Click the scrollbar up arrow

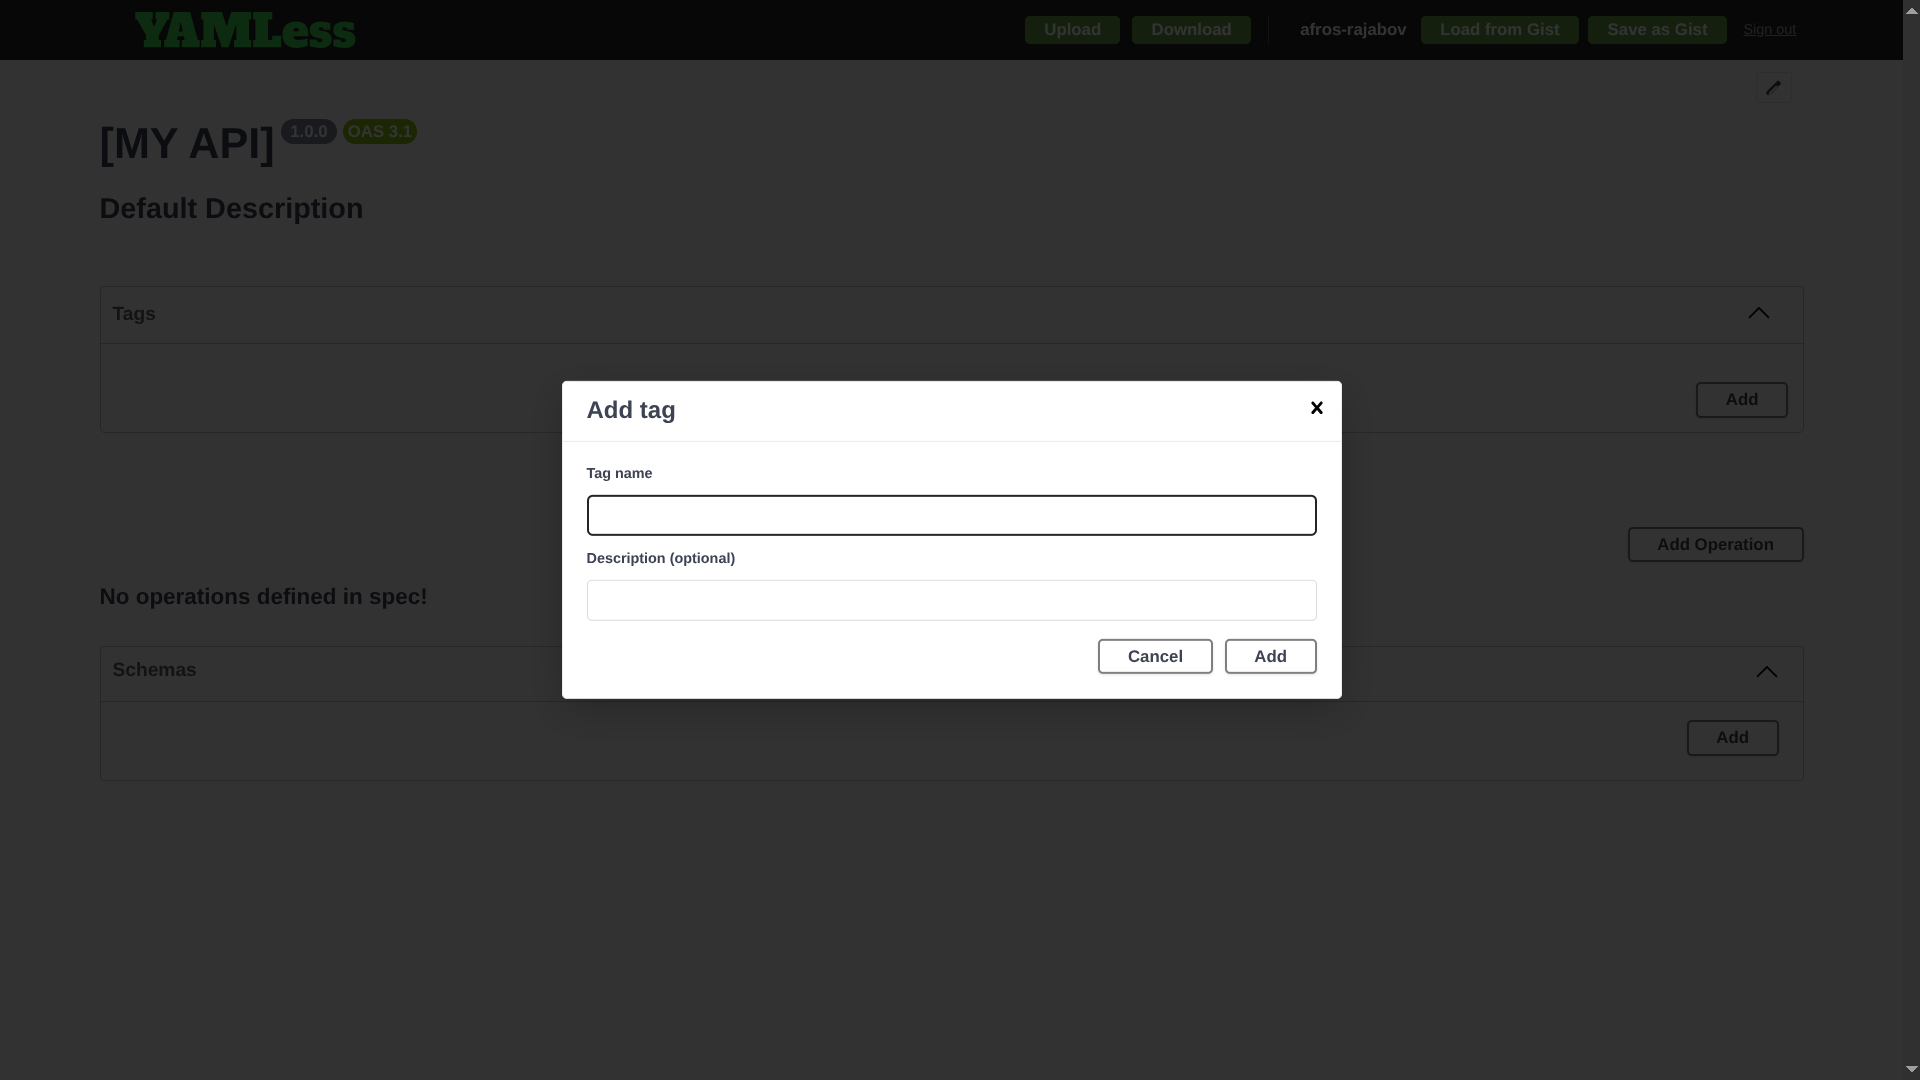point(1911,10)
